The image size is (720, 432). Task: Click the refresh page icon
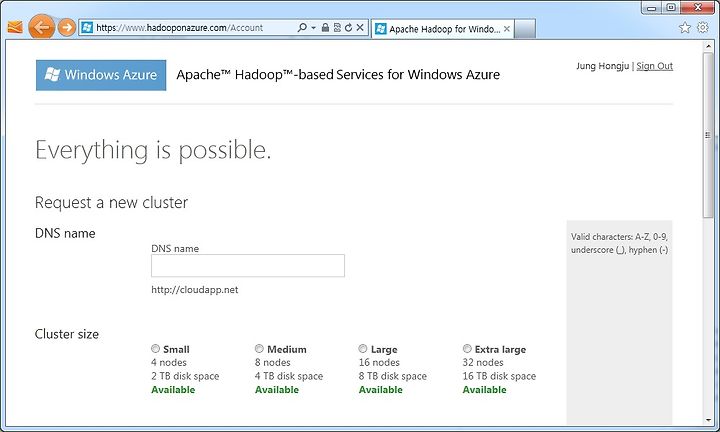(x=349, y=28)
